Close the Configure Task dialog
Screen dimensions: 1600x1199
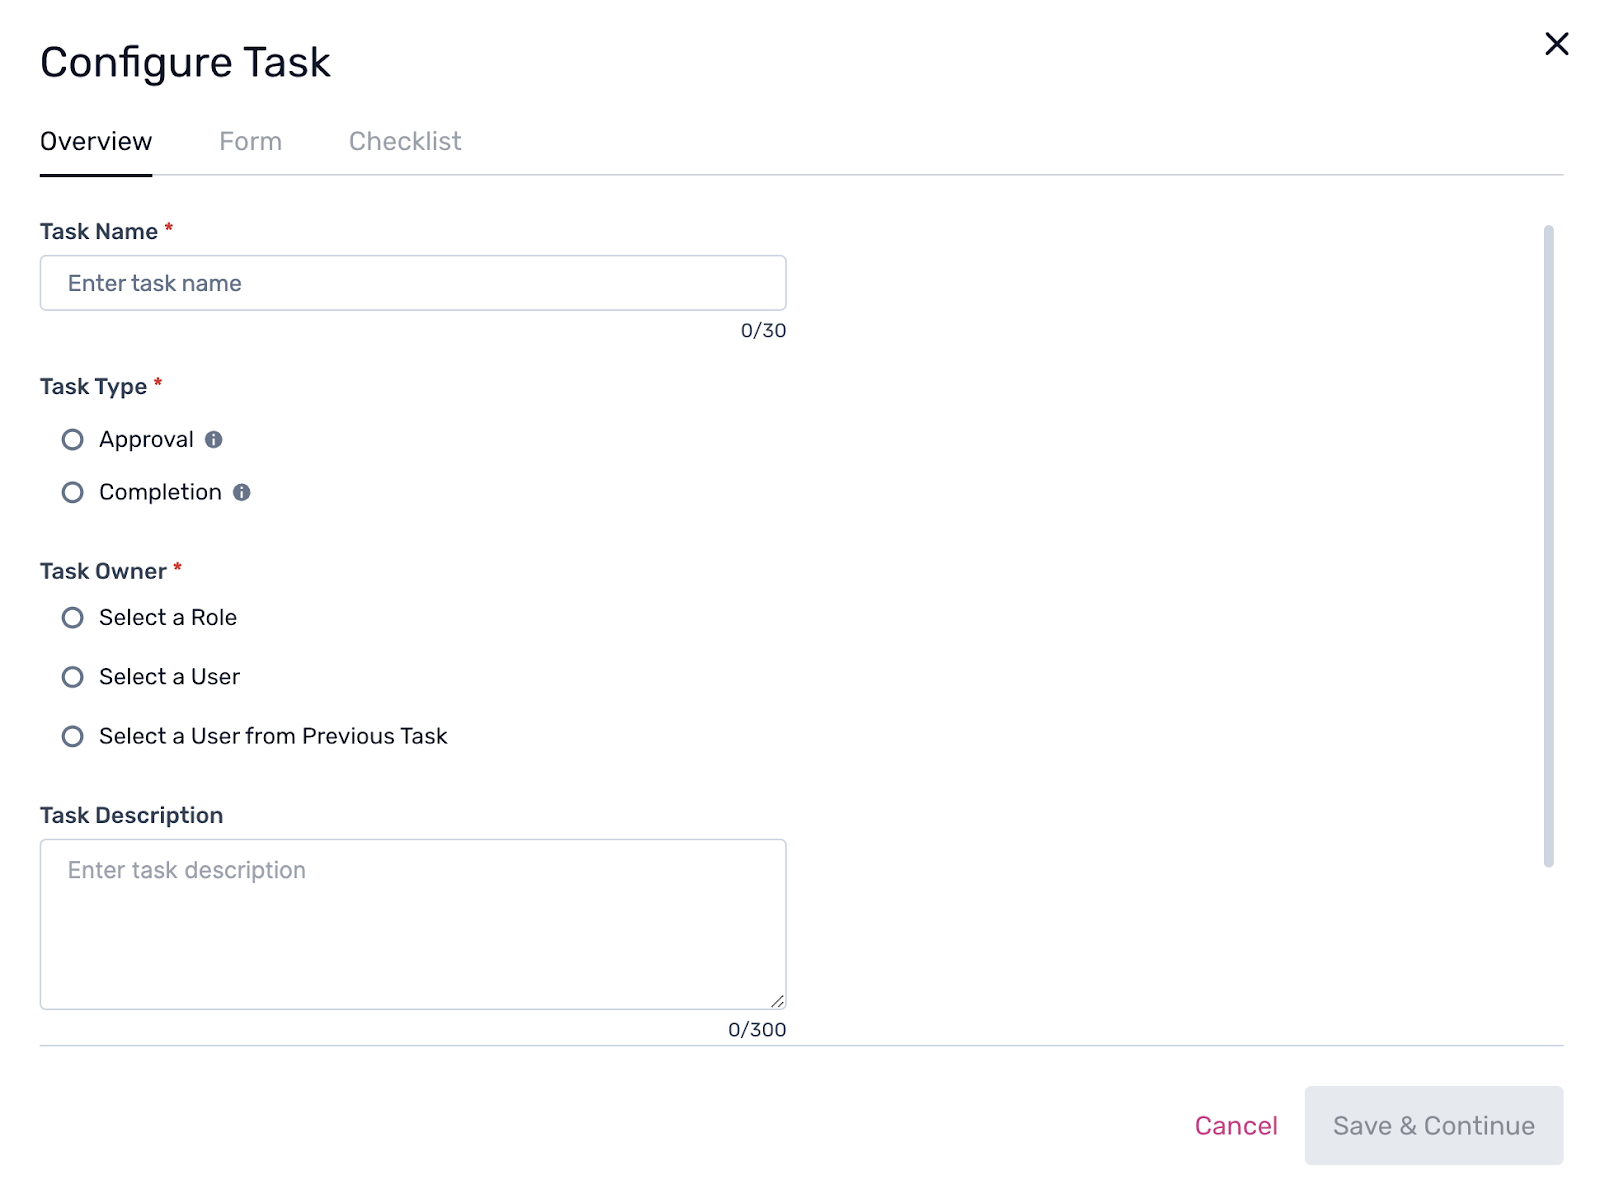coord(1556,44)
